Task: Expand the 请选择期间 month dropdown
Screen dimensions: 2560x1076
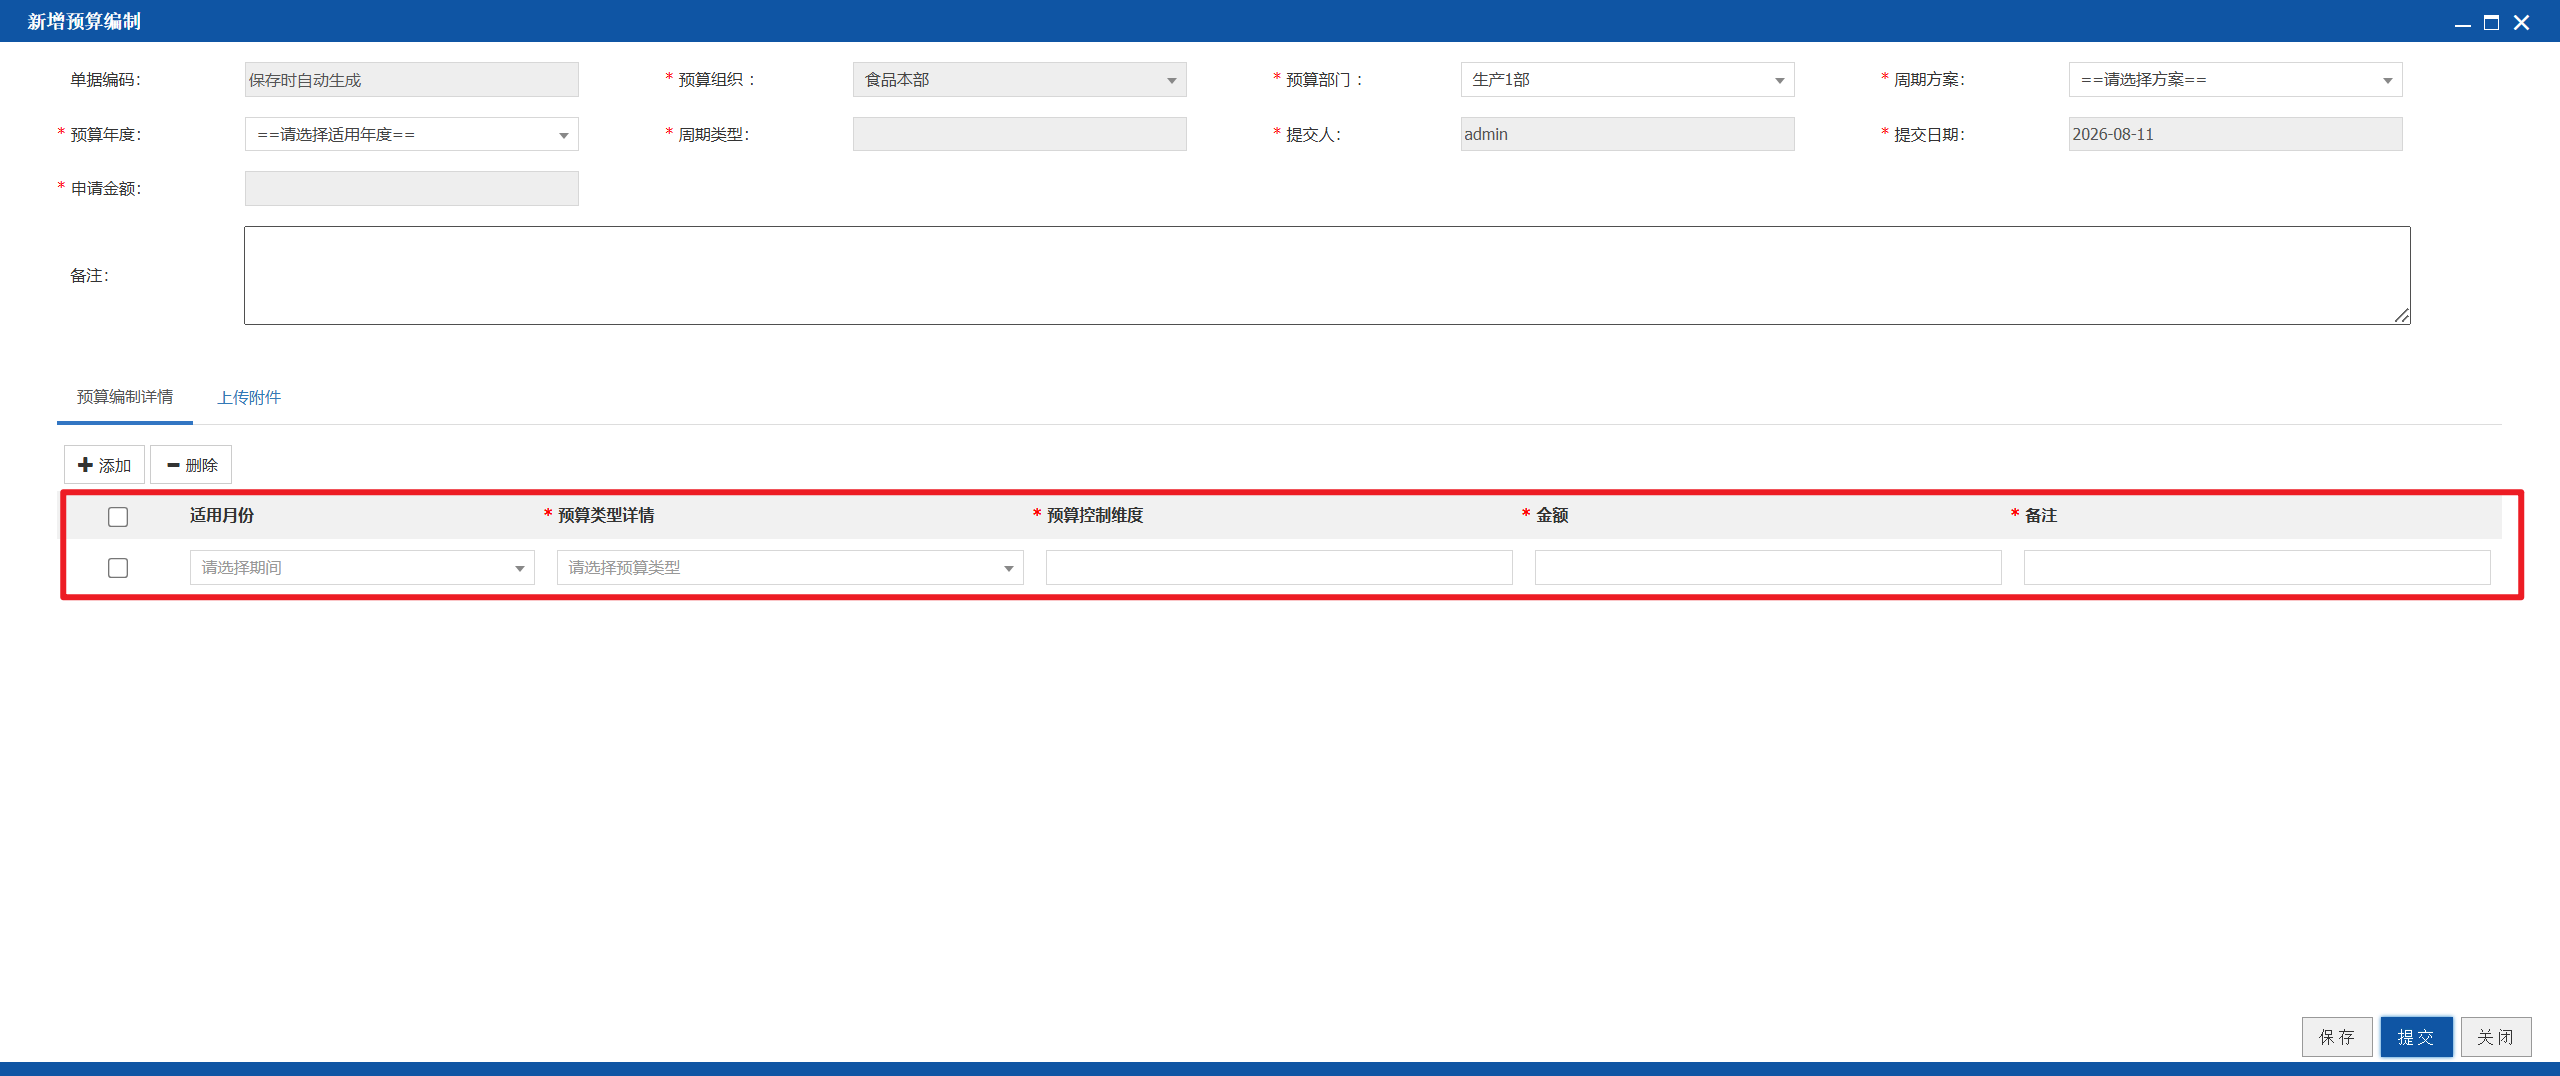Action: pyautogui.click(x=362, y=568)
